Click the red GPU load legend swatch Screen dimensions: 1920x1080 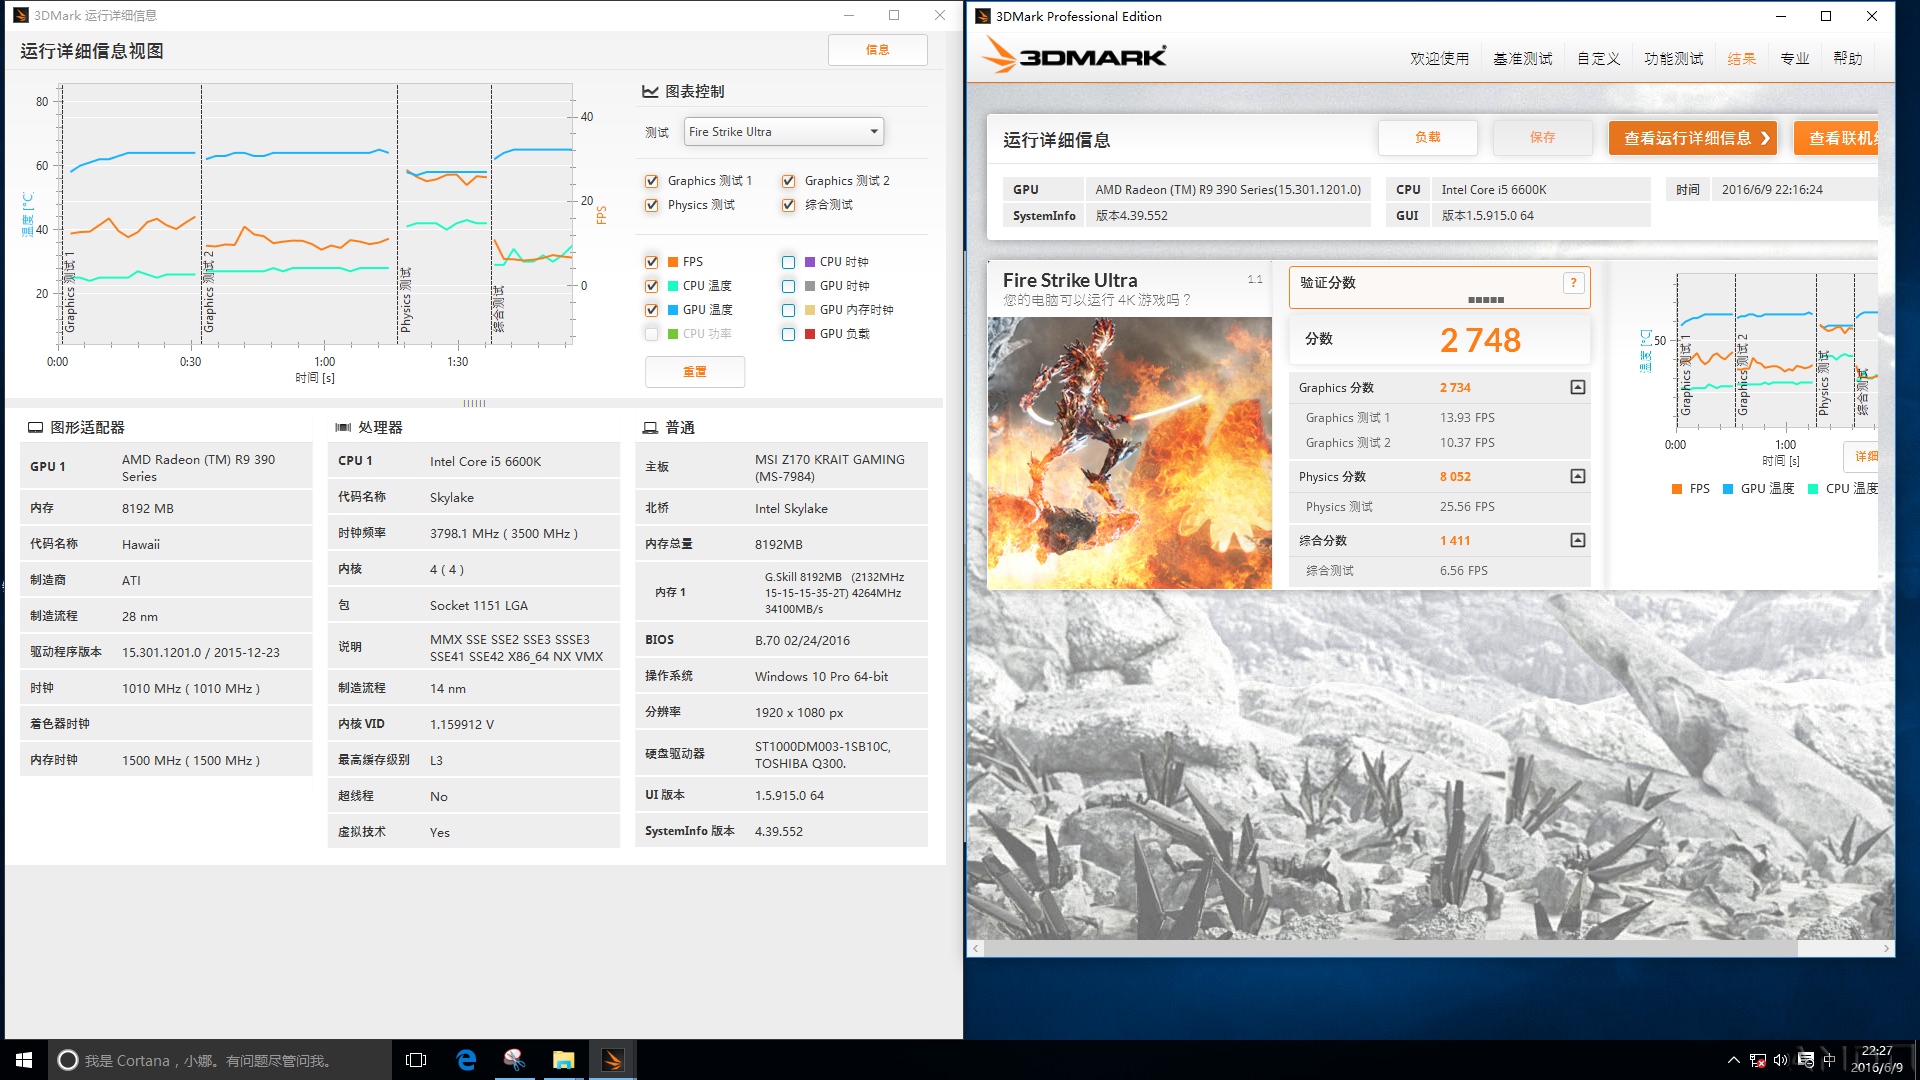tap(810, 334)
